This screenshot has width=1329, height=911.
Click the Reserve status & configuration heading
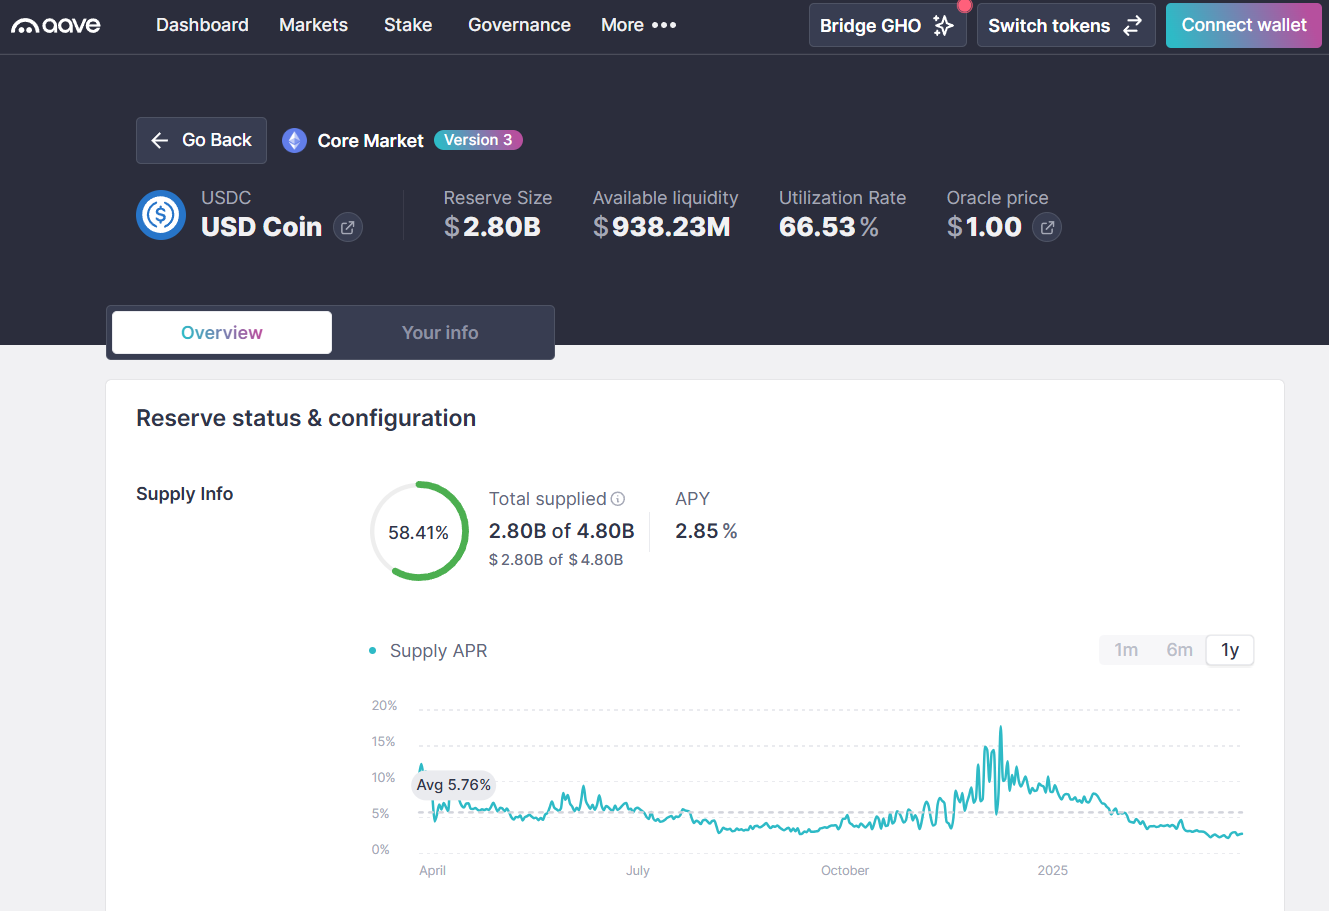click(306, 418)
